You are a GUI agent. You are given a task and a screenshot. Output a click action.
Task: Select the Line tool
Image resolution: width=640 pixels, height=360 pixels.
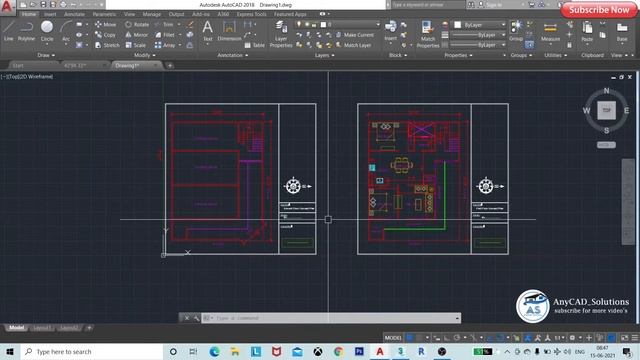[9, 31]
